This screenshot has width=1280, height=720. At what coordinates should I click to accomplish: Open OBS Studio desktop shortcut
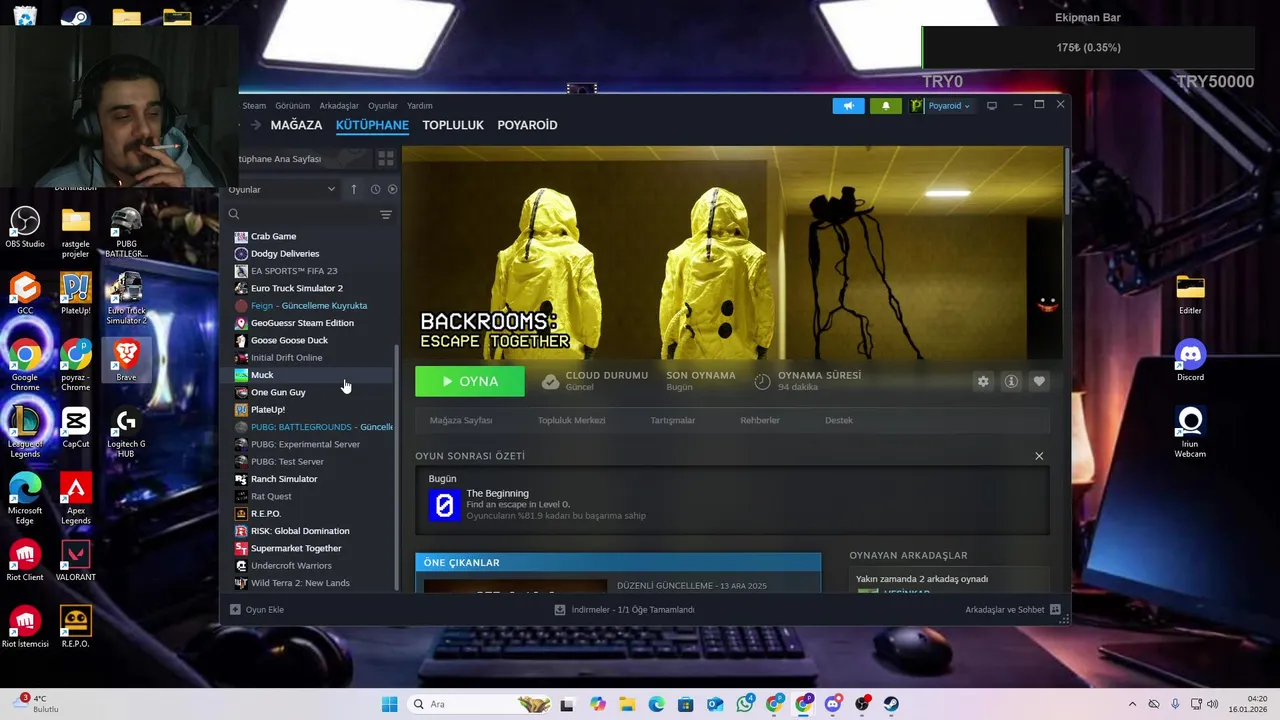coord(25,227)
